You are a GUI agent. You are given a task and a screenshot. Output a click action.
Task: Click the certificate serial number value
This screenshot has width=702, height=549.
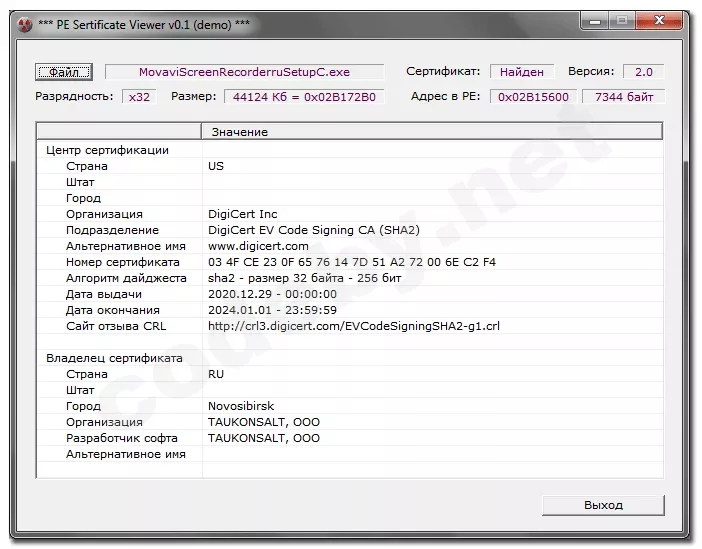[352, 262]
